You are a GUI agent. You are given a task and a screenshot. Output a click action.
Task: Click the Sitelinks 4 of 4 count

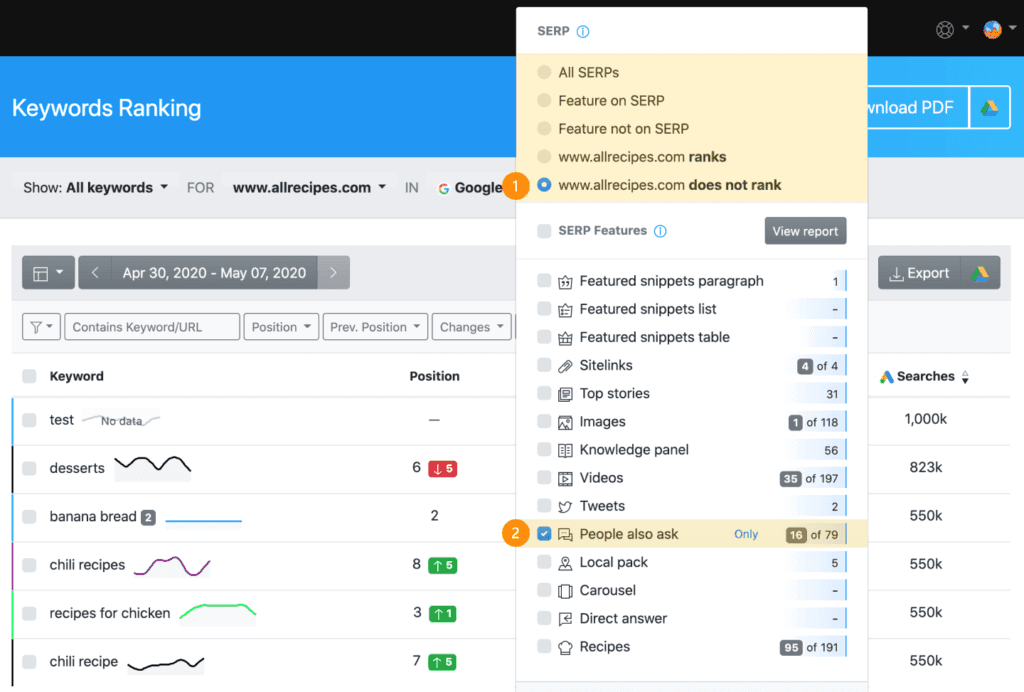(x=818, y=366)
